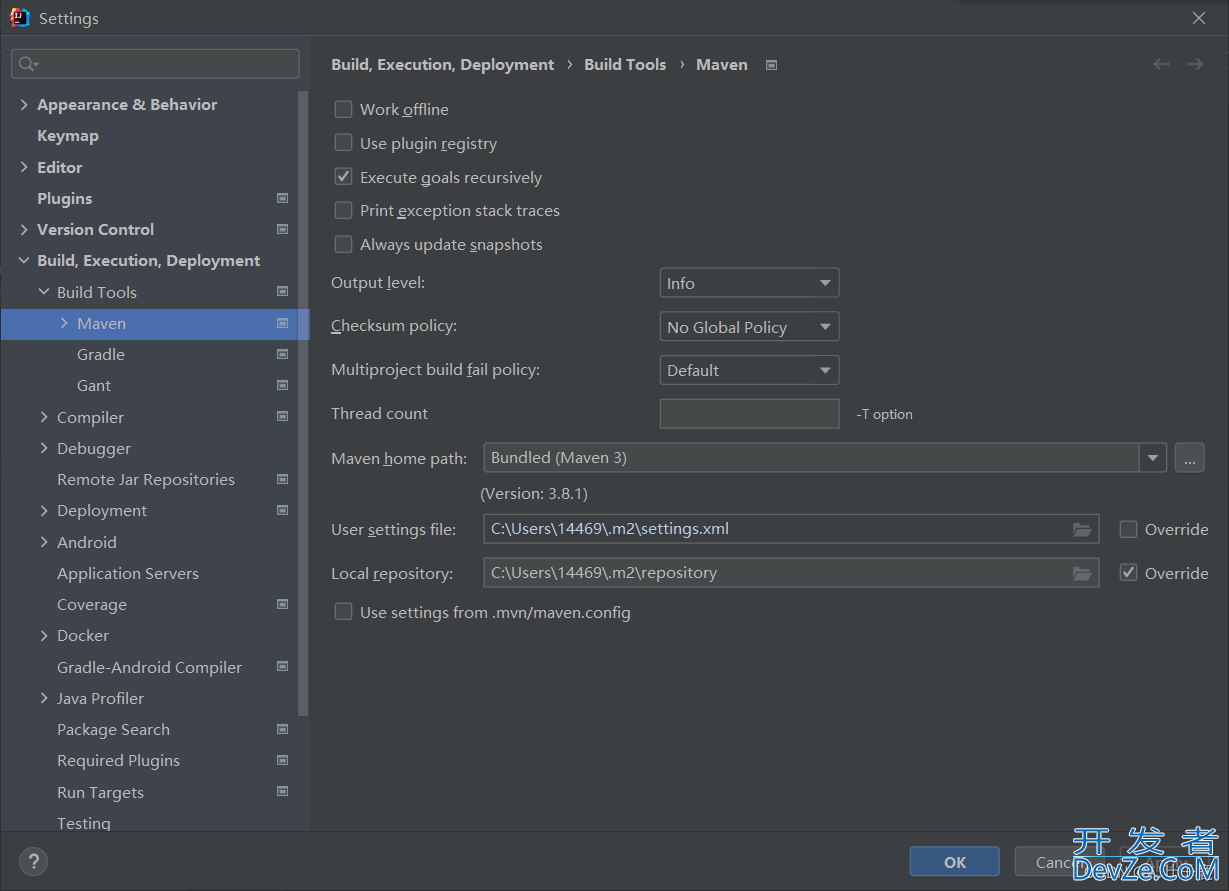Go forward using the right arrow

(x=1195, y=64)
